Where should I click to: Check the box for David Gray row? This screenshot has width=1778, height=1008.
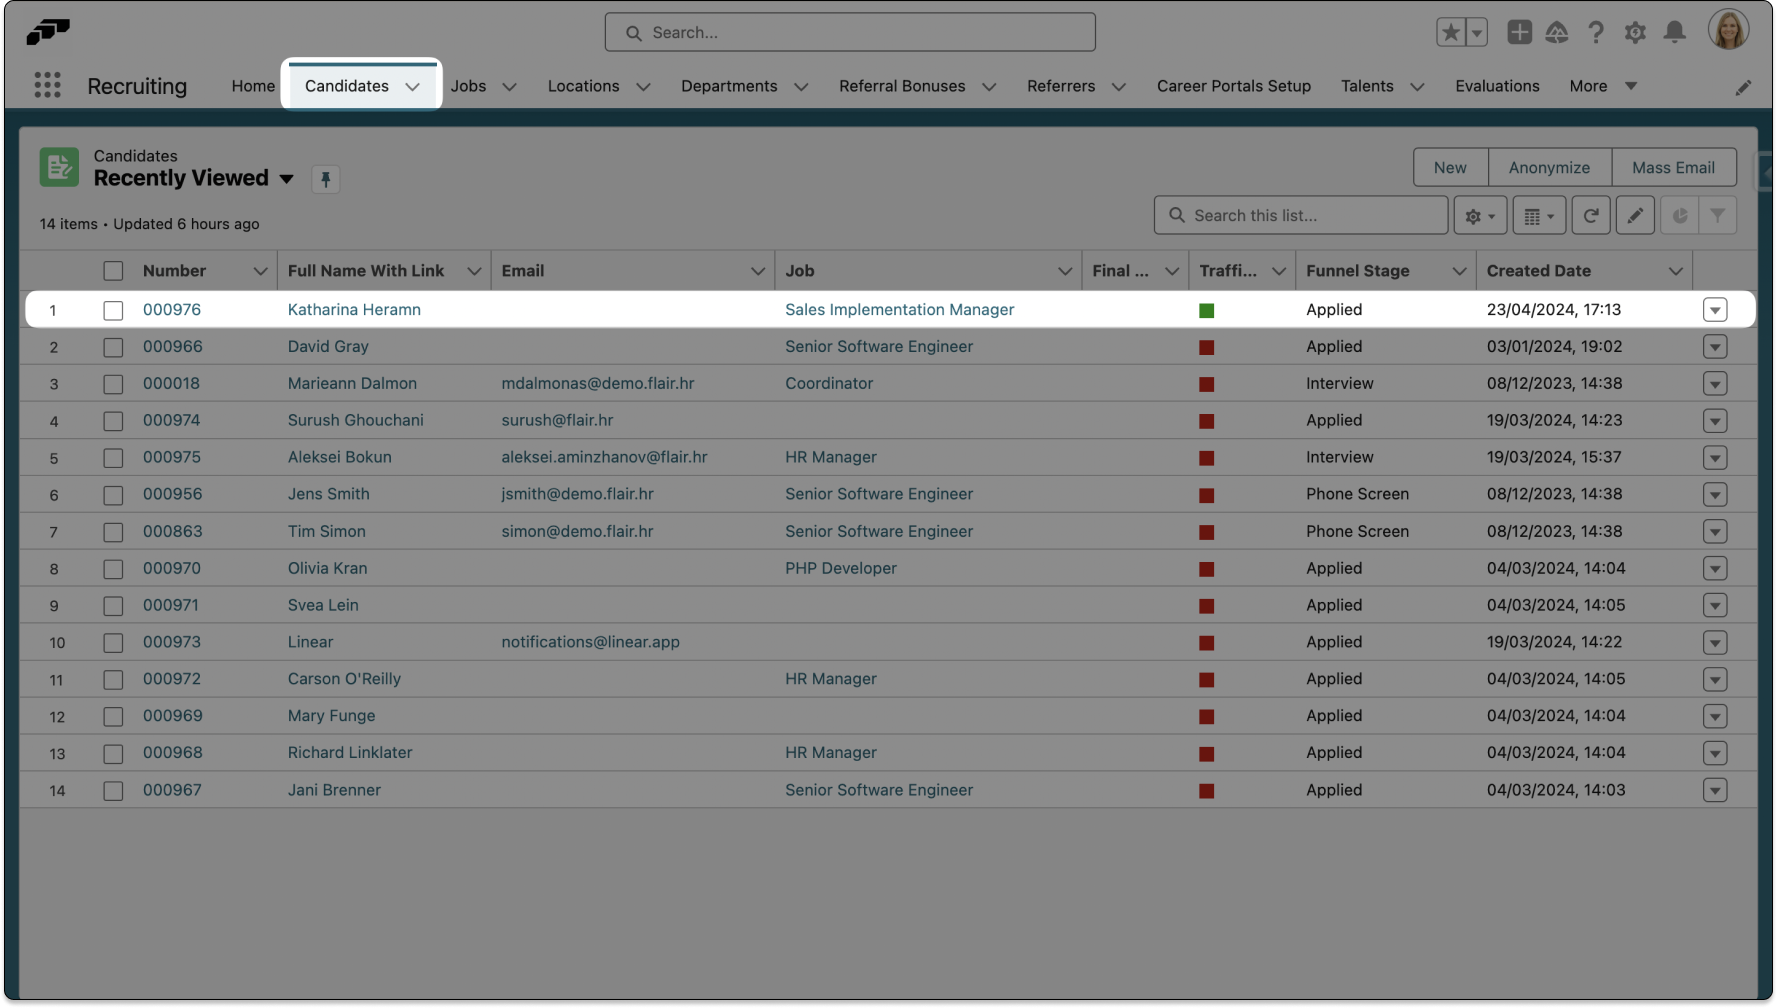pyautogui.click(x=113, y=348)
